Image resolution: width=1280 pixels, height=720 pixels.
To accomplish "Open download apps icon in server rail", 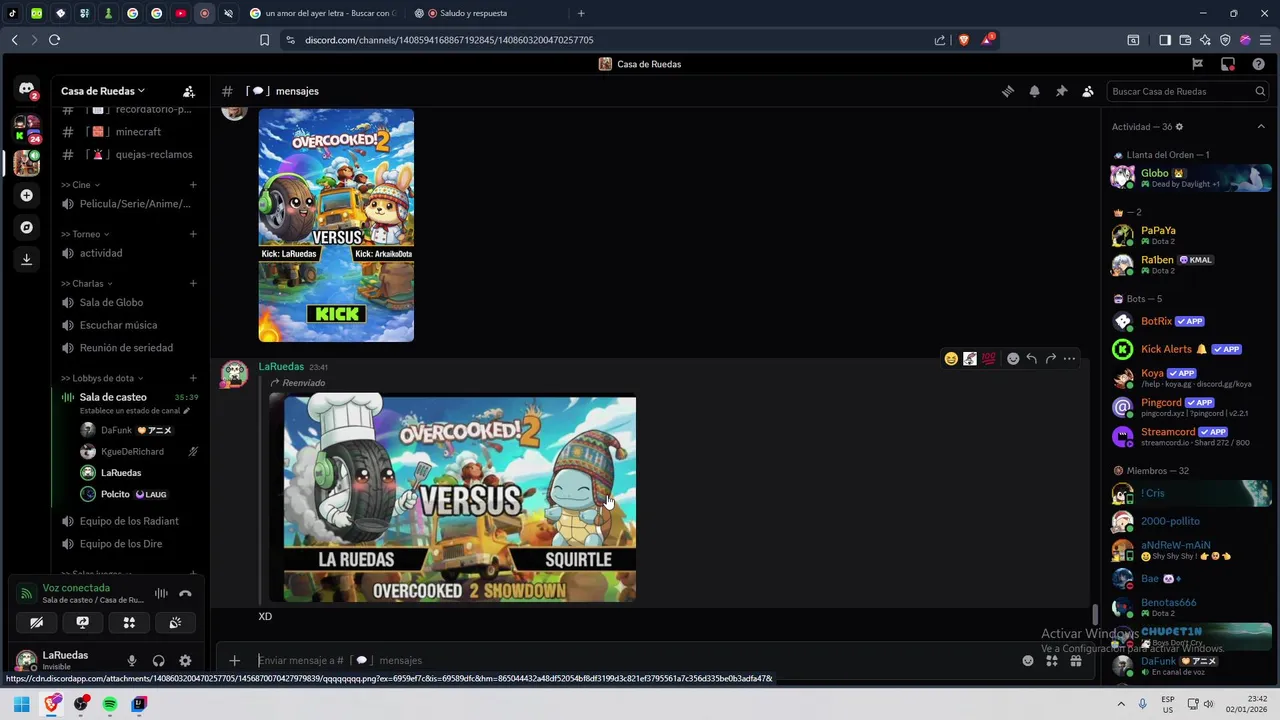I will point(27,259).
